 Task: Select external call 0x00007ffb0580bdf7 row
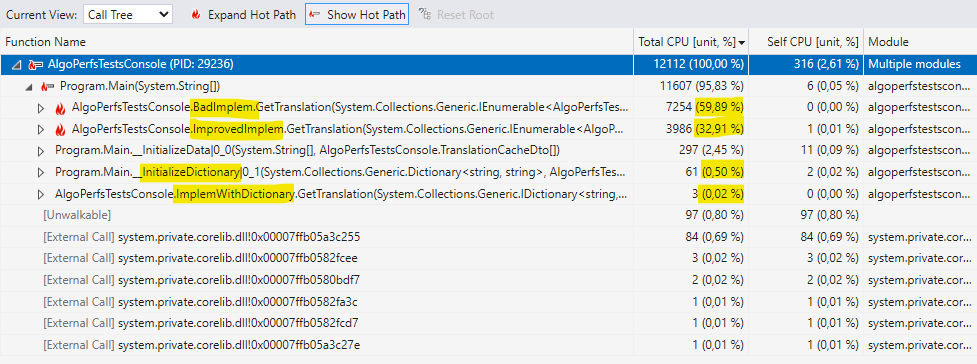click(488, 280)
